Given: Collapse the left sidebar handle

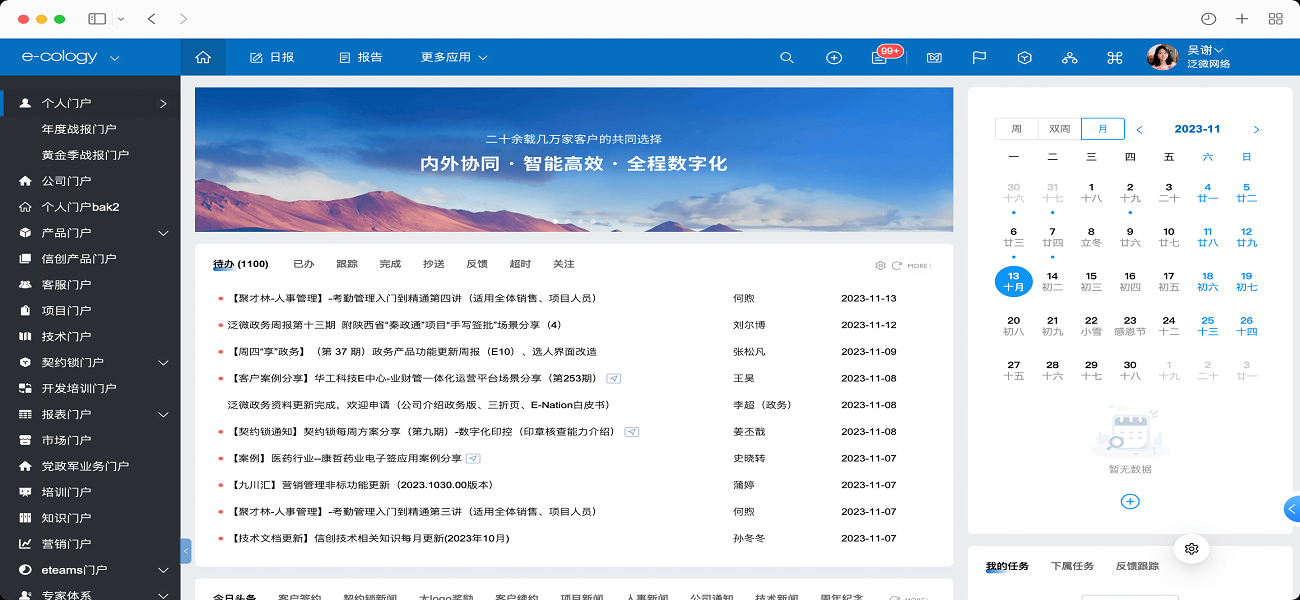Looking at the screenshot, I should [x=186, y=551].
